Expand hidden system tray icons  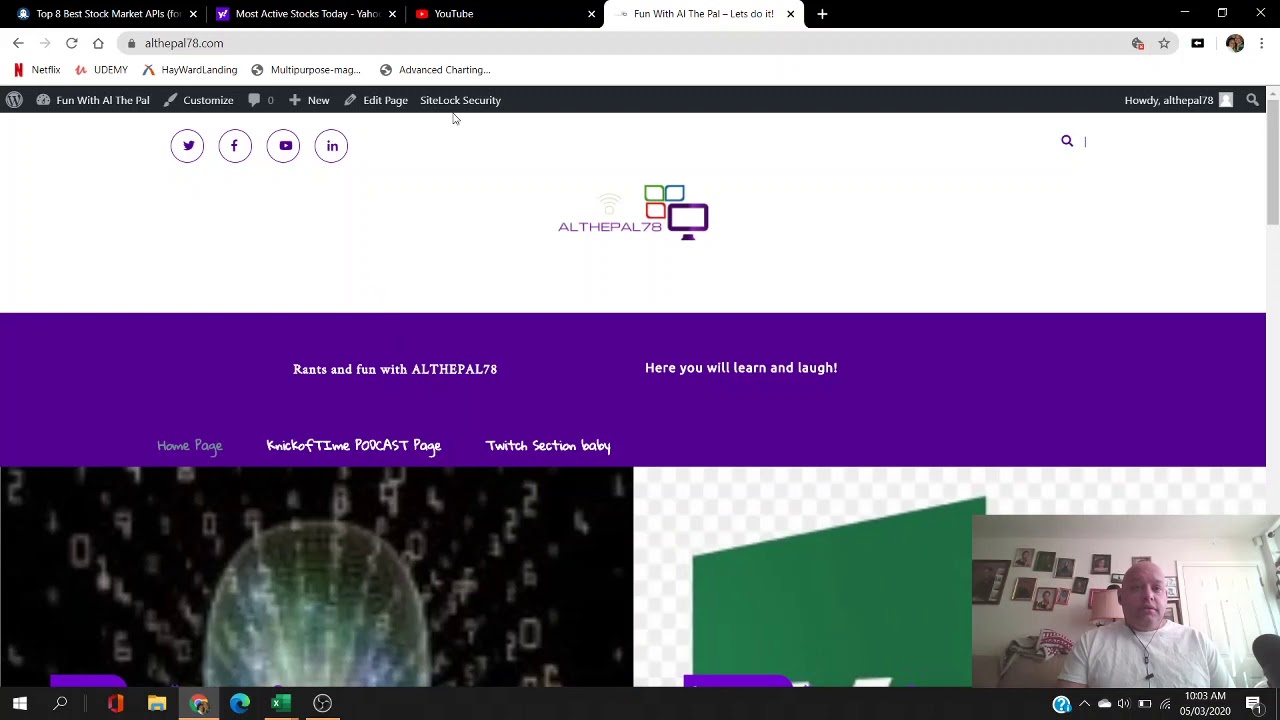coord(1085,703)
